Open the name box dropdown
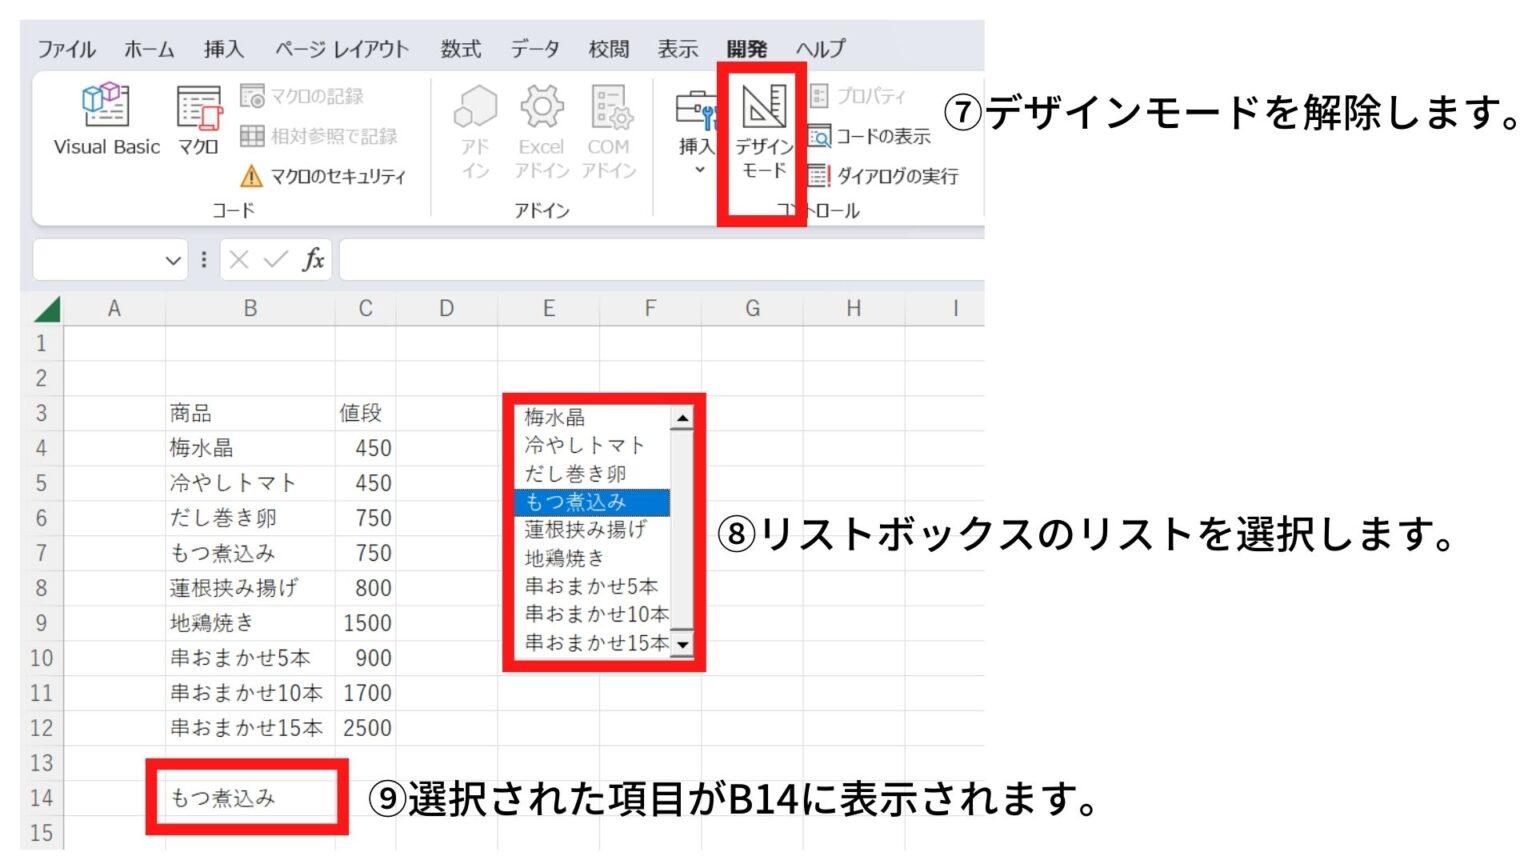Screen dimensions: 1536x864 click(x=171, y=260)
